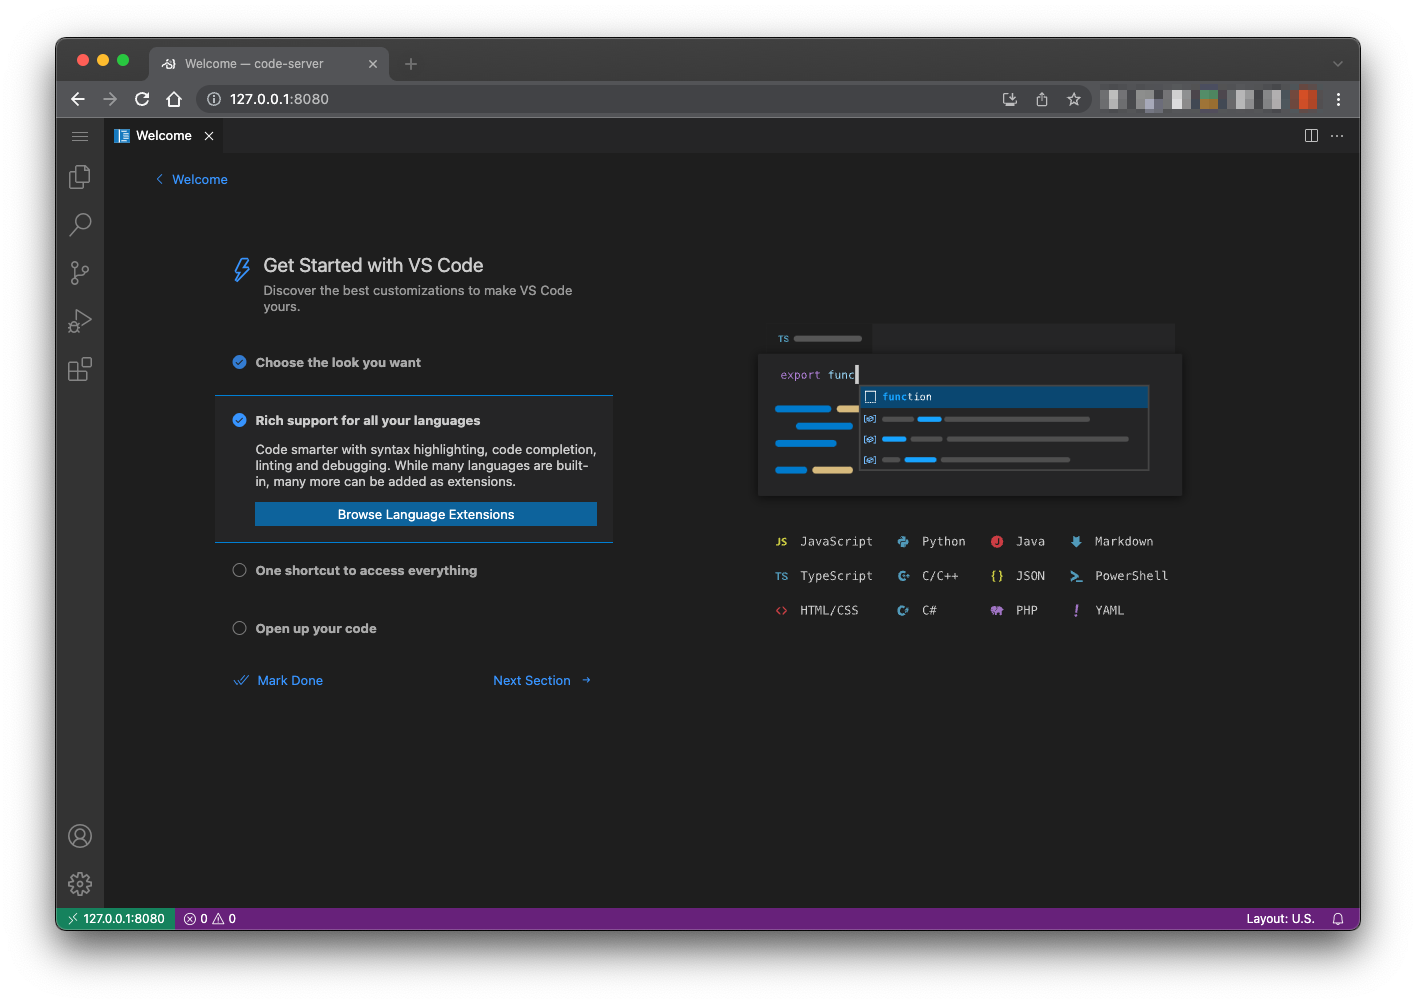Click the Markdown language icon

tap(1076, 542)
